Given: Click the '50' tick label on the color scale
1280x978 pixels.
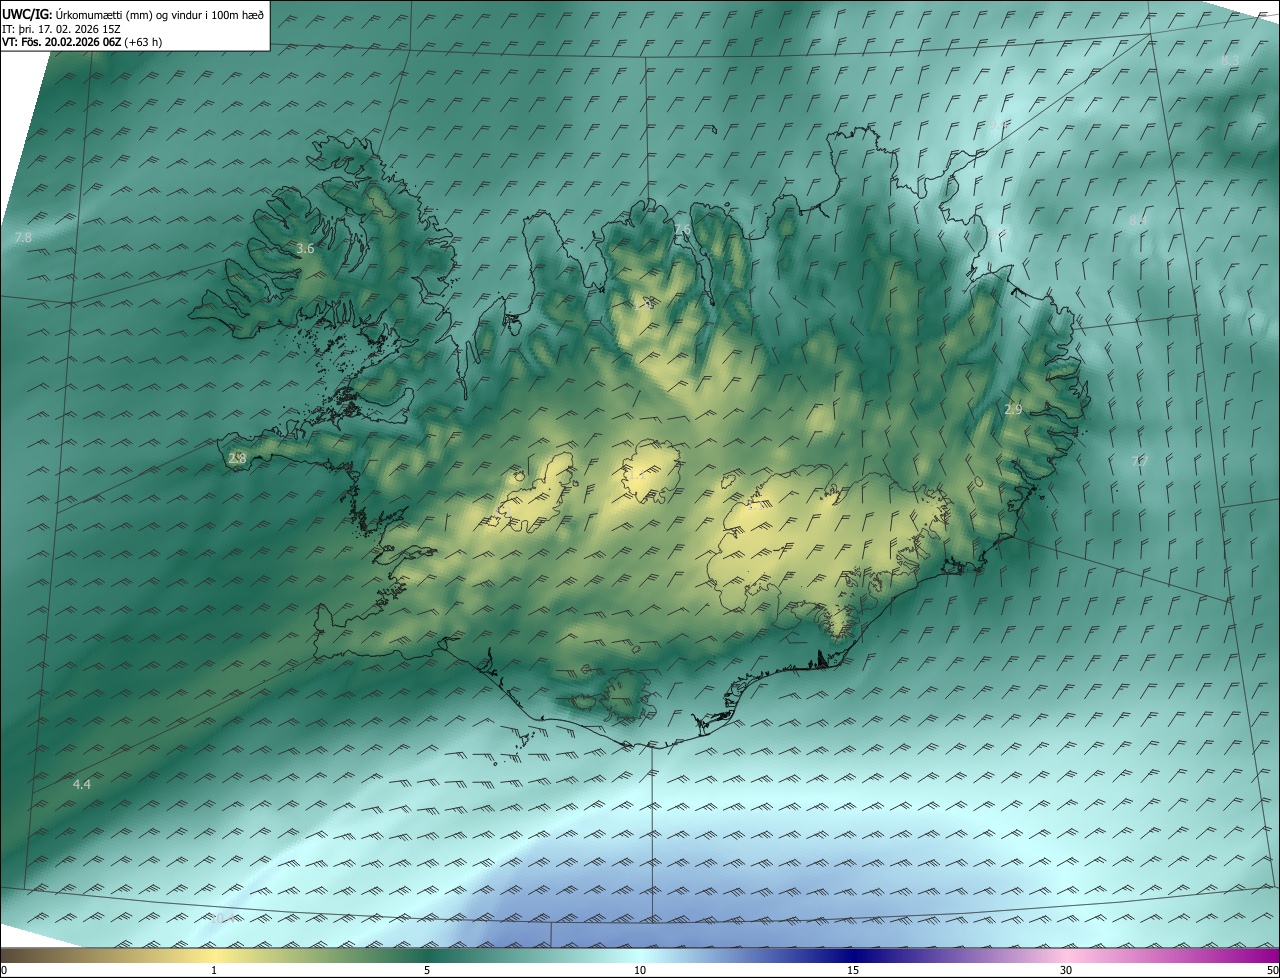Looking at the screenshot, I should pos(1272,970).
